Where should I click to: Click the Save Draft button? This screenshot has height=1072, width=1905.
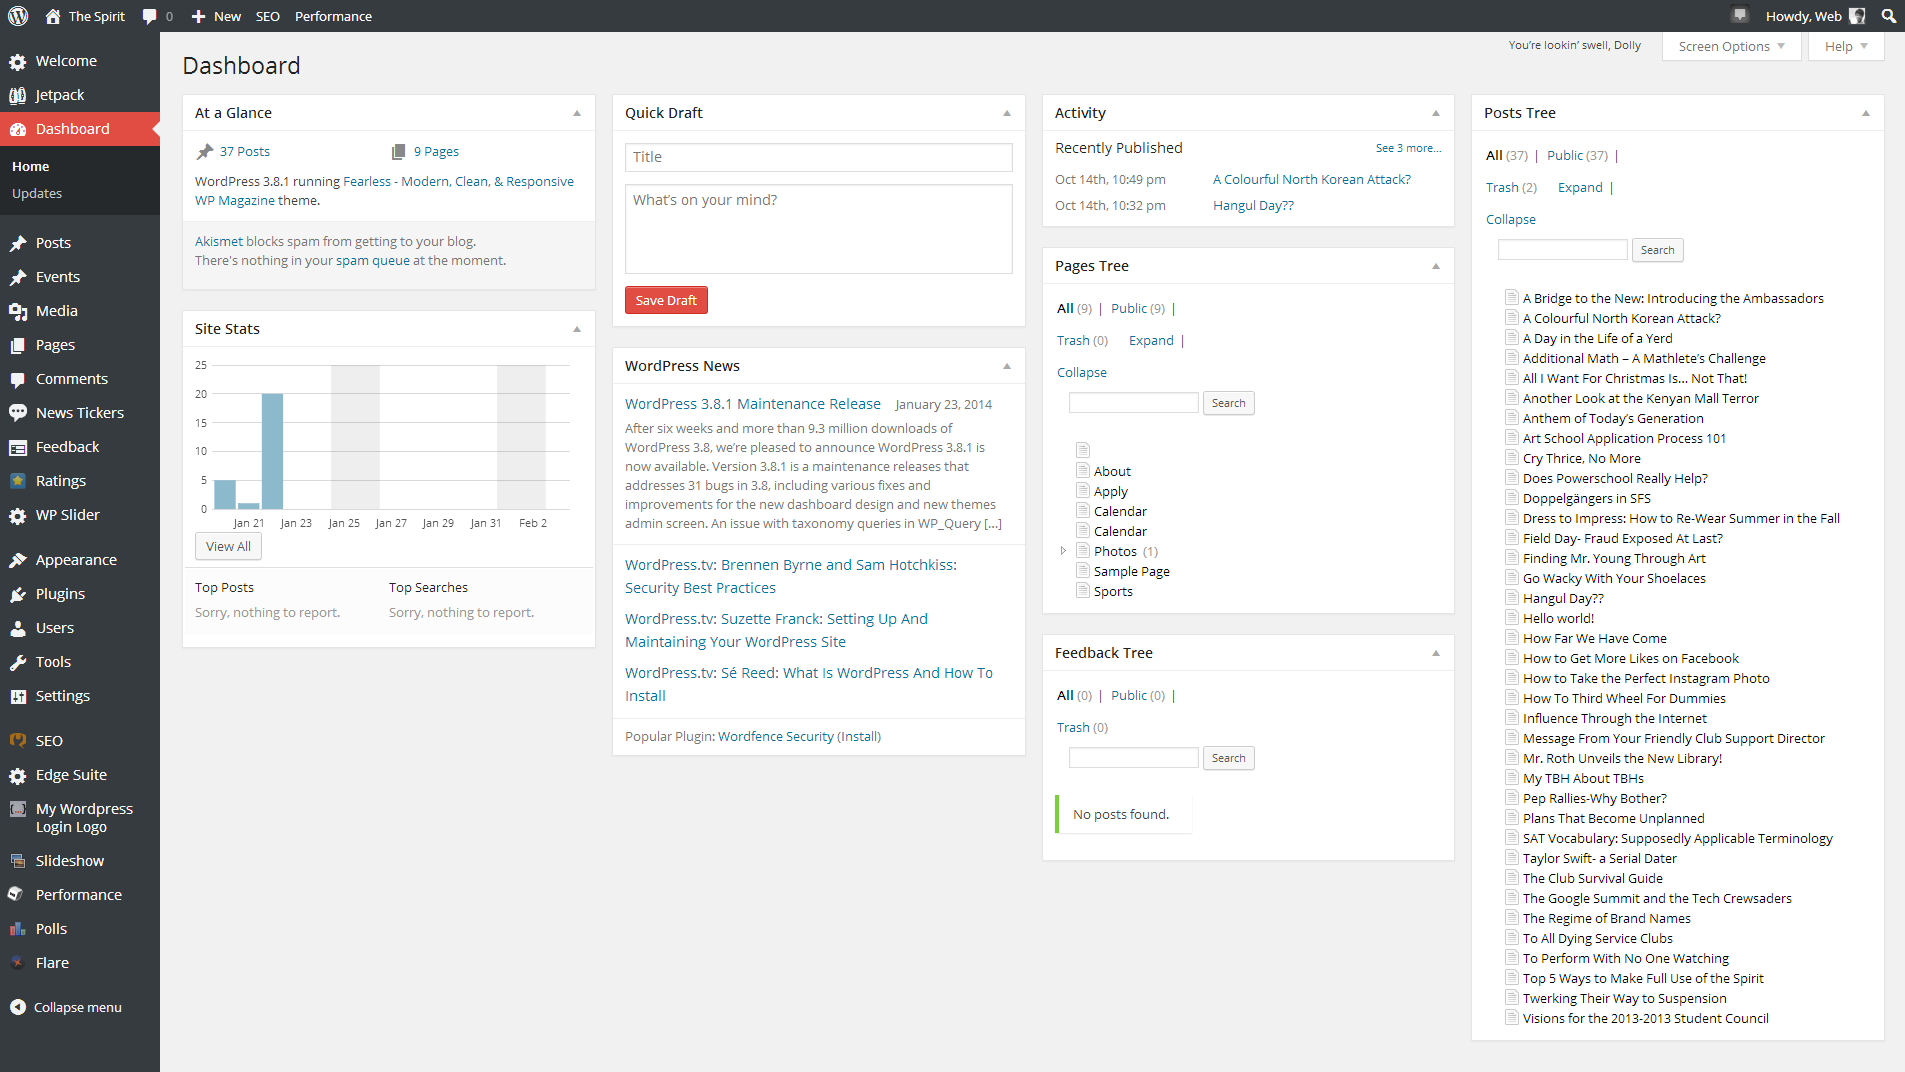(666, 300)
